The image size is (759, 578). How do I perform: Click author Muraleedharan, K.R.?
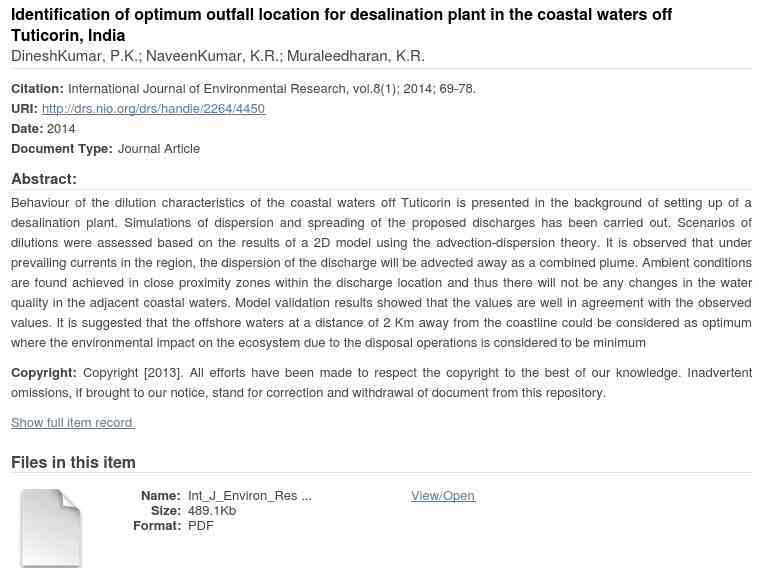click(x=355, y=57)
